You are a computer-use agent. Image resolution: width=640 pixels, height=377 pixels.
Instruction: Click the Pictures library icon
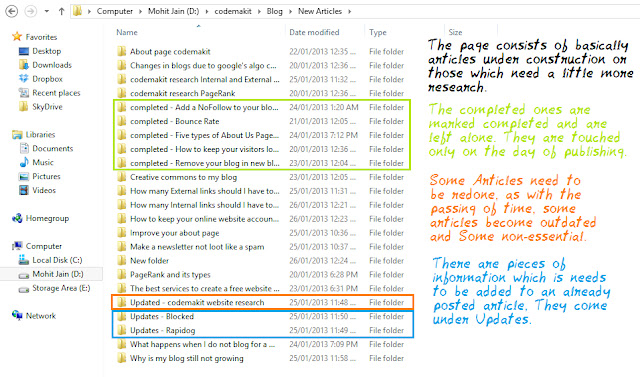(24, 176)
